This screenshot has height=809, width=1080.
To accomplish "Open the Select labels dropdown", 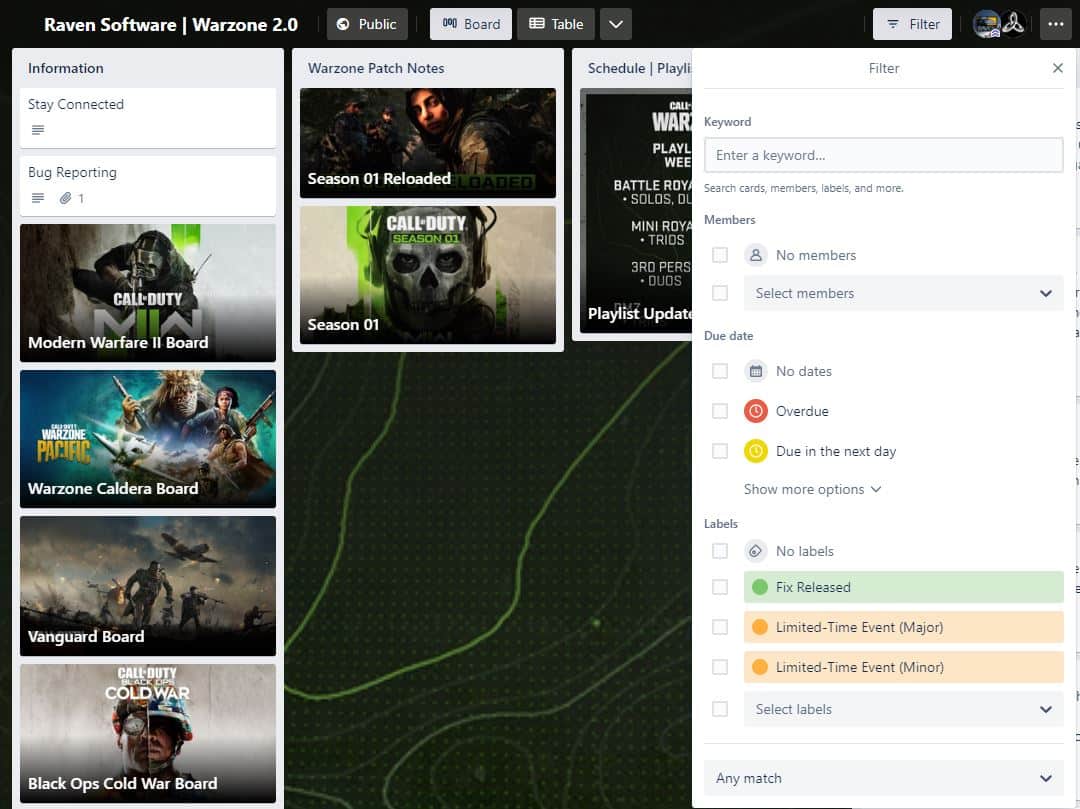I will coord(903,709).
